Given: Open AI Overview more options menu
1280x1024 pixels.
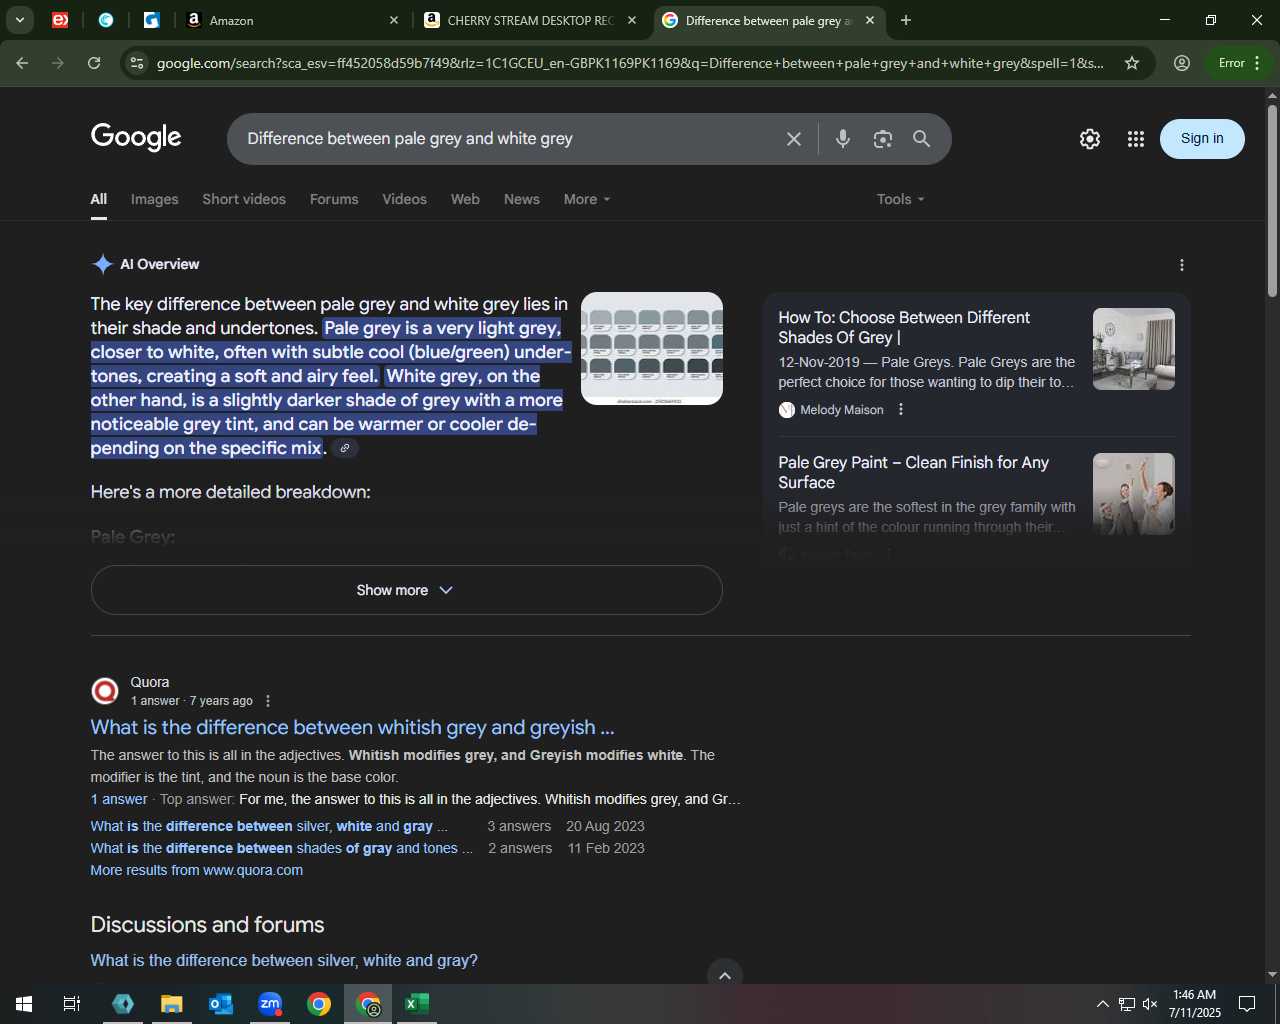Looking at the screenshot, I should point(1182,265).
